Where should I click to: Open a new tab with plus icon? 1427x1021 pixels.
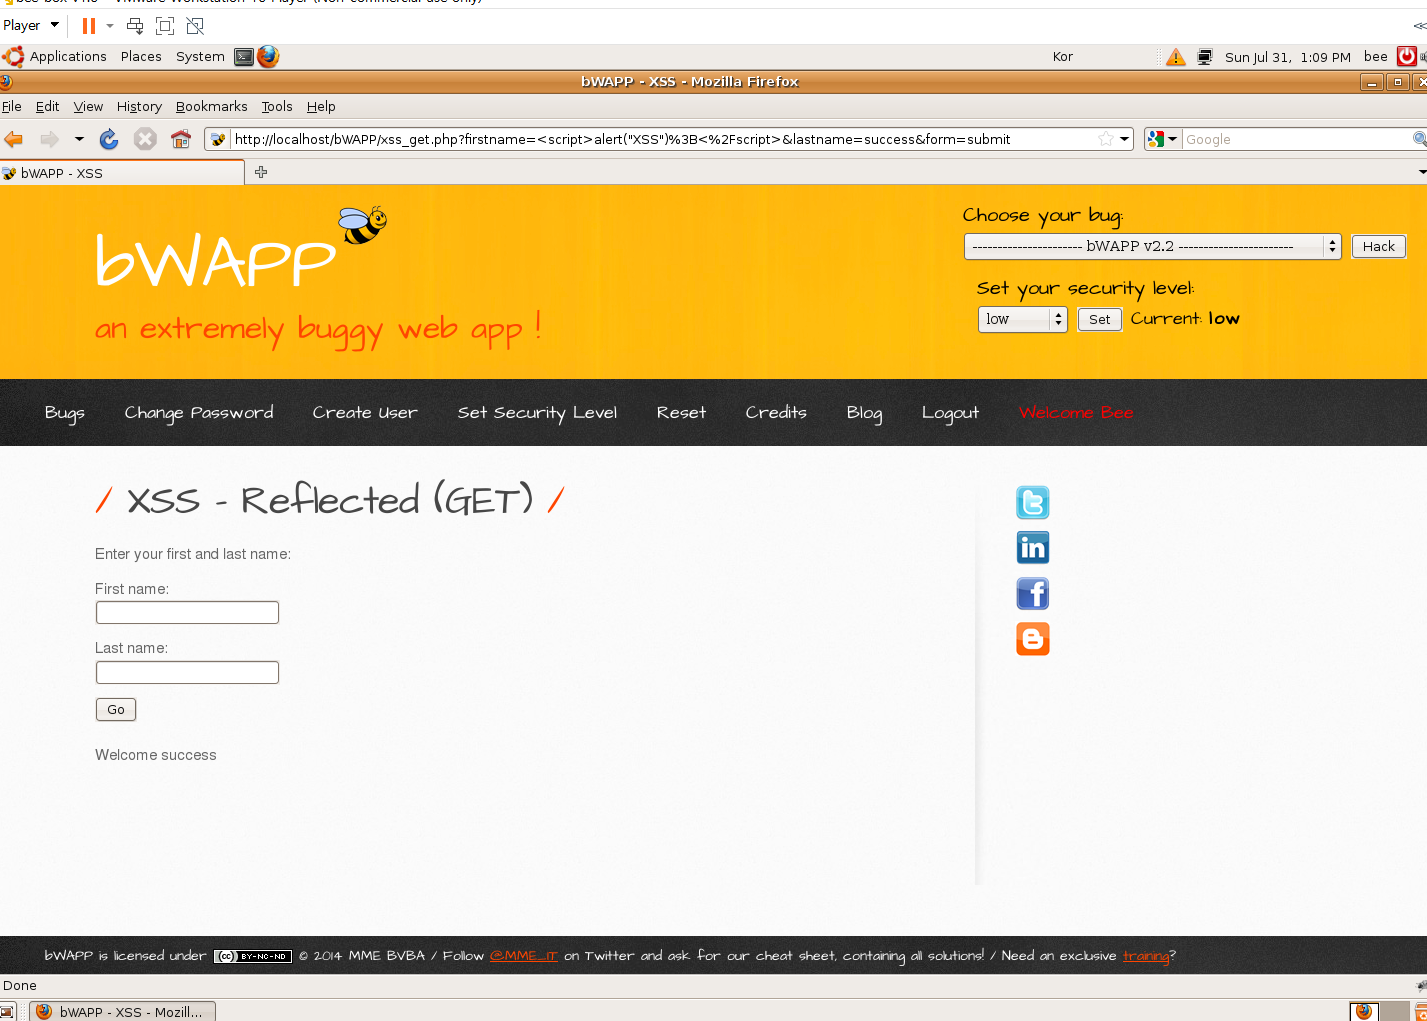coord(261,172)
